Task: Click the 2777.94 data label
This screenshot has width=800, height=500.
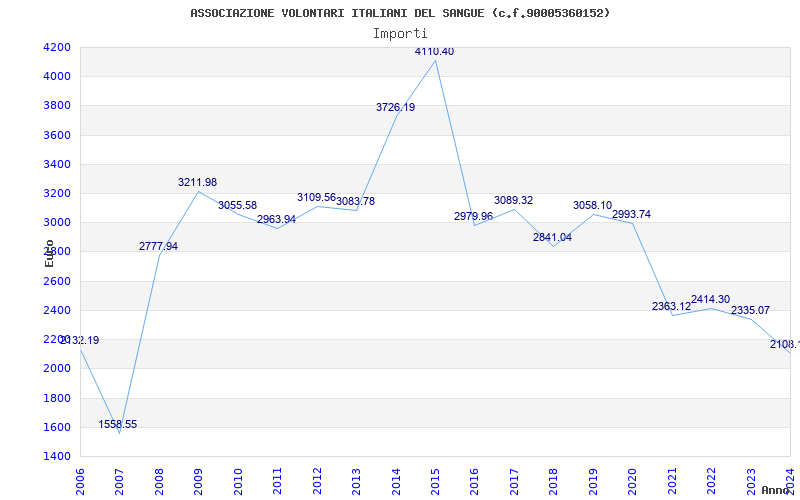Action: [159, 246]
